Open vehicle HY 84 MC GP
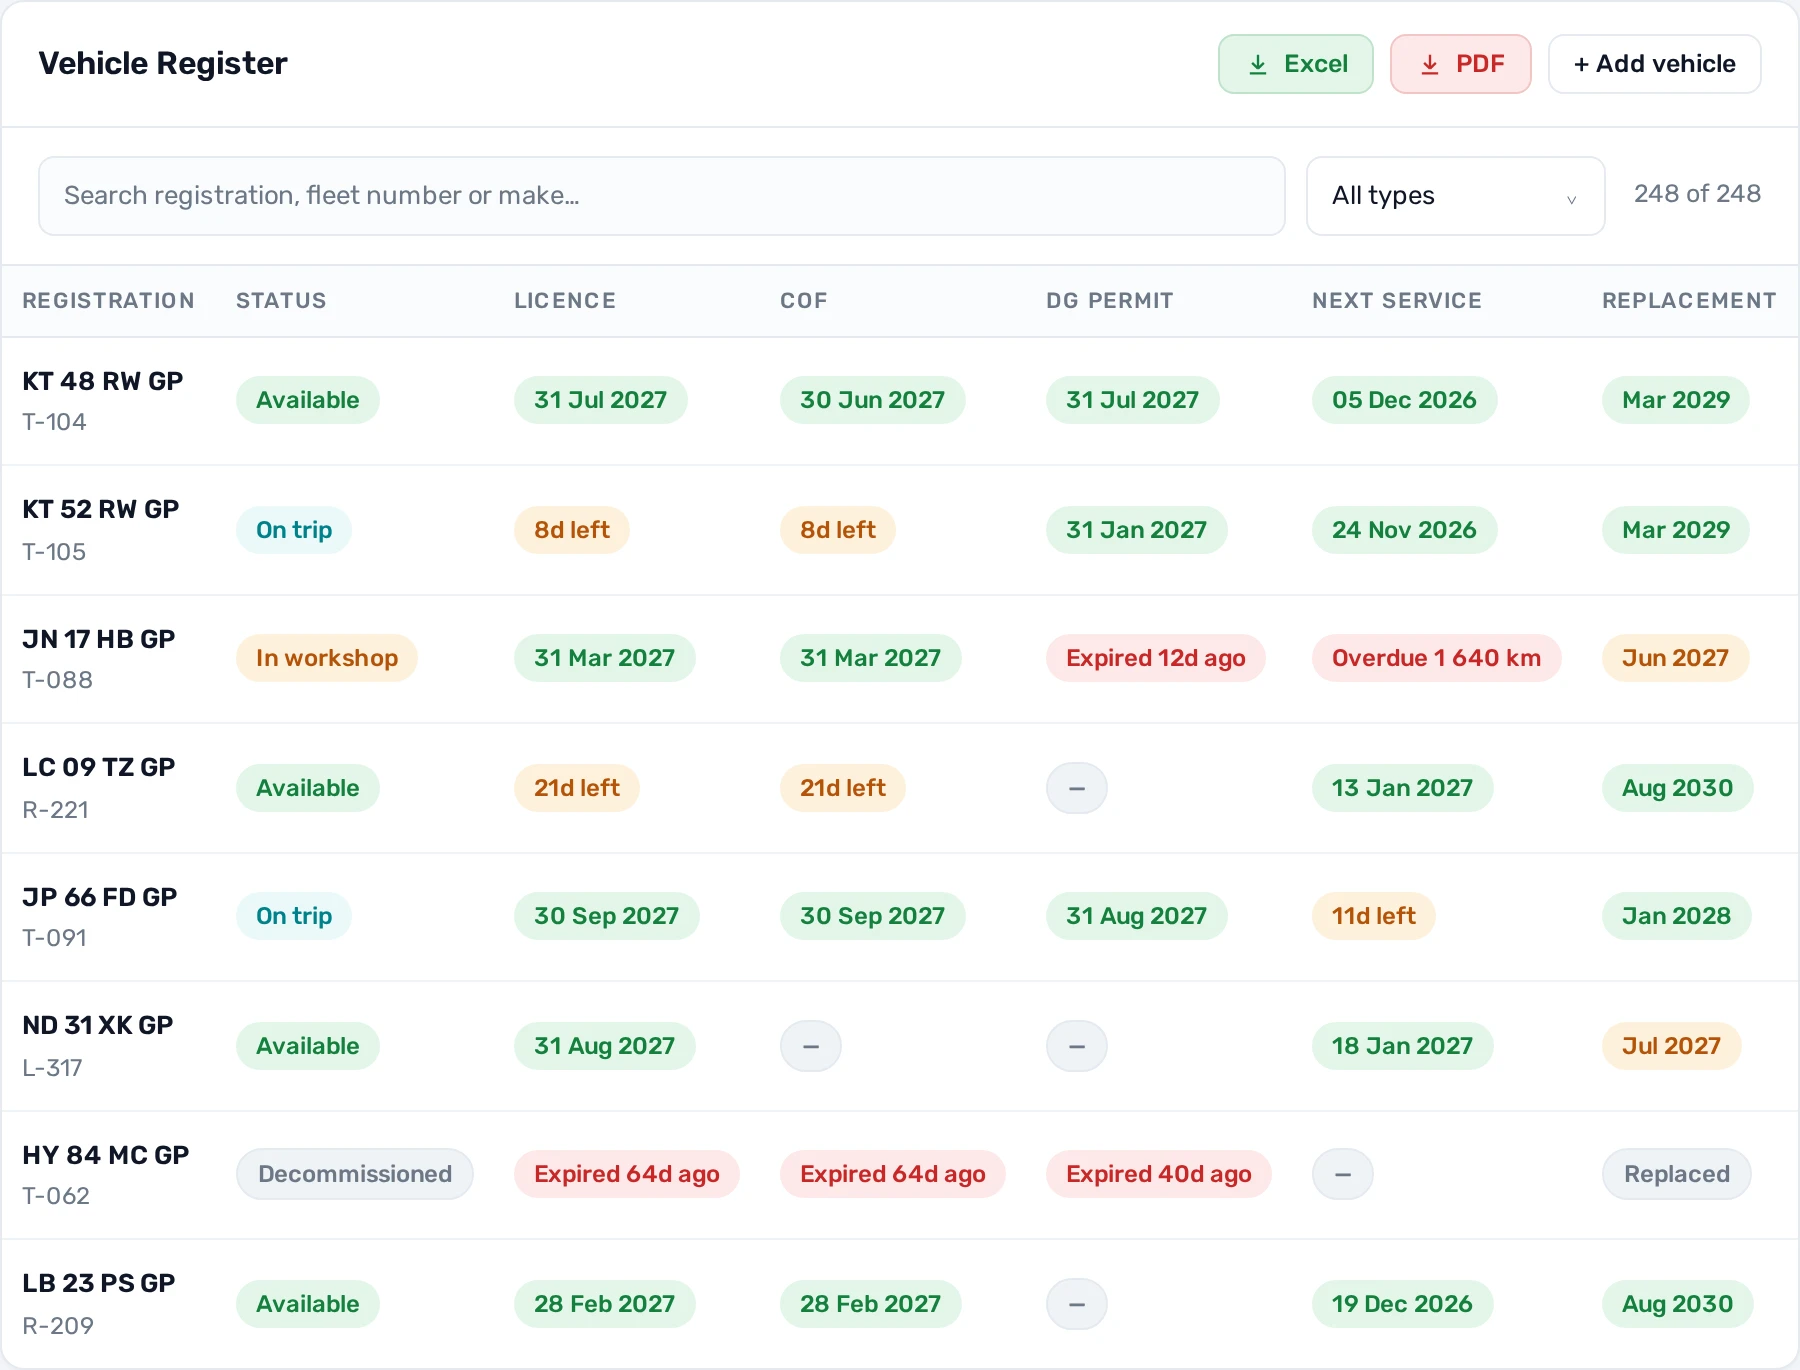The width and height of the screenshot is (1800, 1370). click(105, 1155)
